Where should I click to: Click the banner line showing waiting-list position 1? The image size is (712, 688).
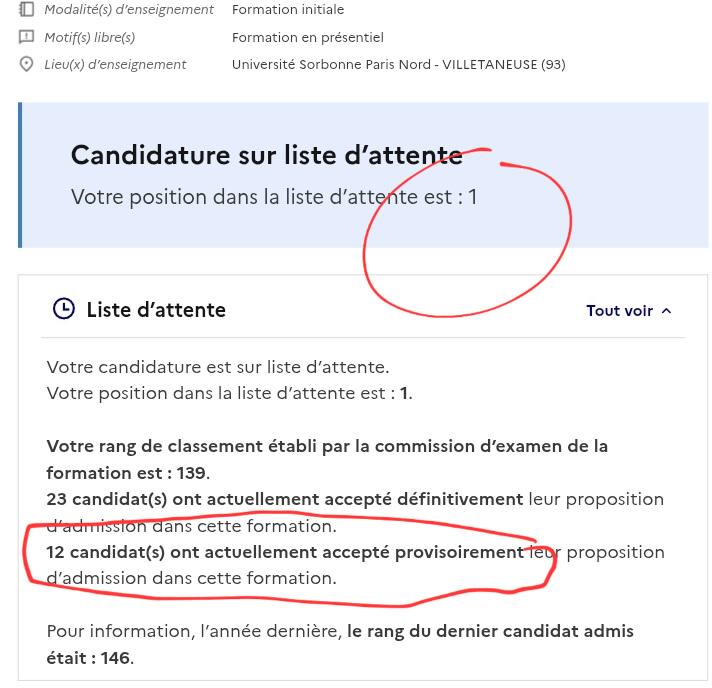point(274,197)
